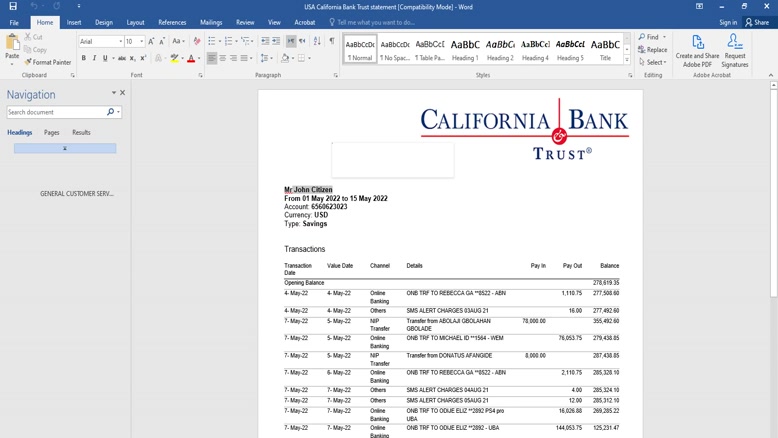
Task: Expand the font size dropdown
Action: (x=141, y=41)
